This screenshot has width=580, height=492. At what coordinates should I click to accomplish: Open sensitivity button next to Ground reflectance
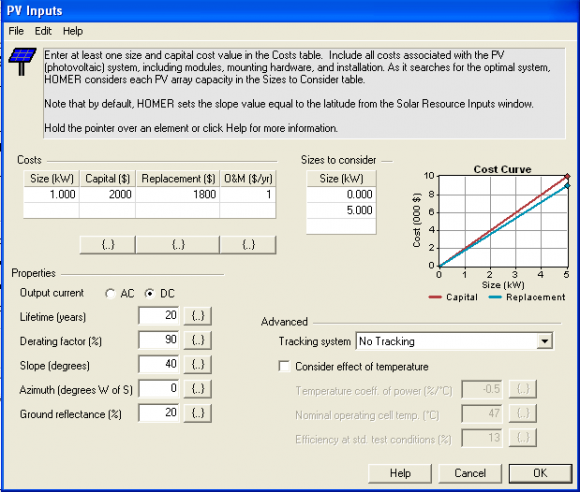click(x=198, y=413)
